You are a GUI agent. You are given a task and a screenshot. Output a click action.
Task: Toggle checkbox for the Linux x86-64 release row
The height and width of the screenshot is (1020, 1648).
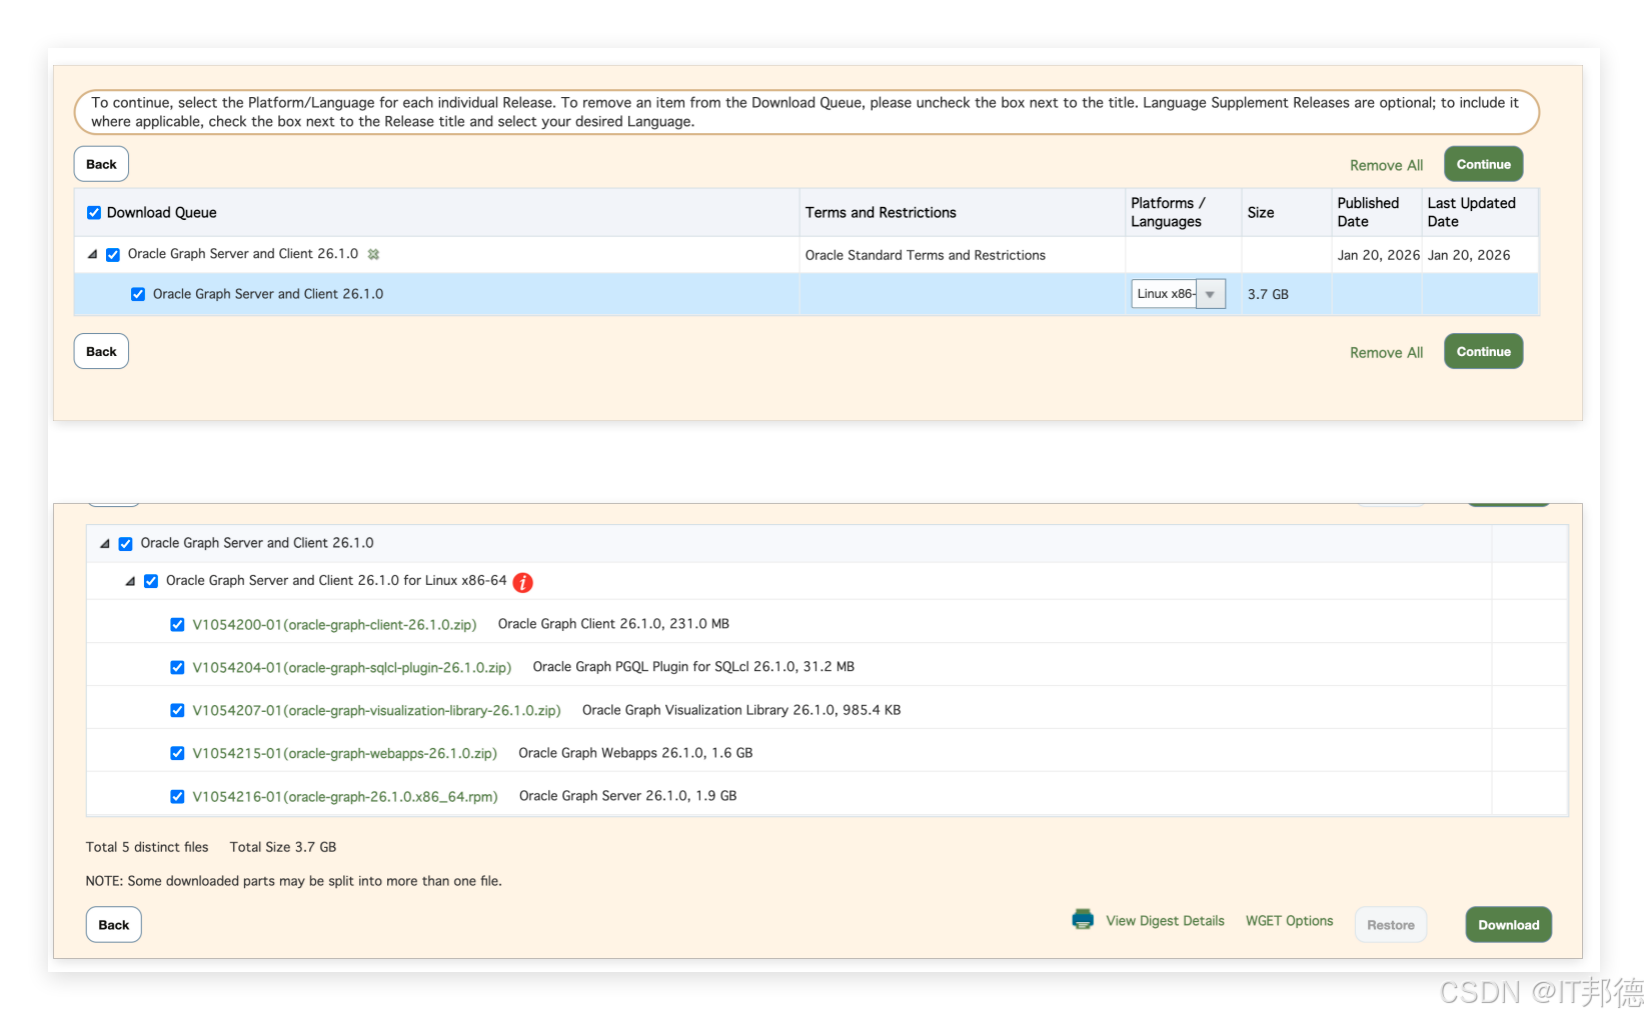[151, 581]
